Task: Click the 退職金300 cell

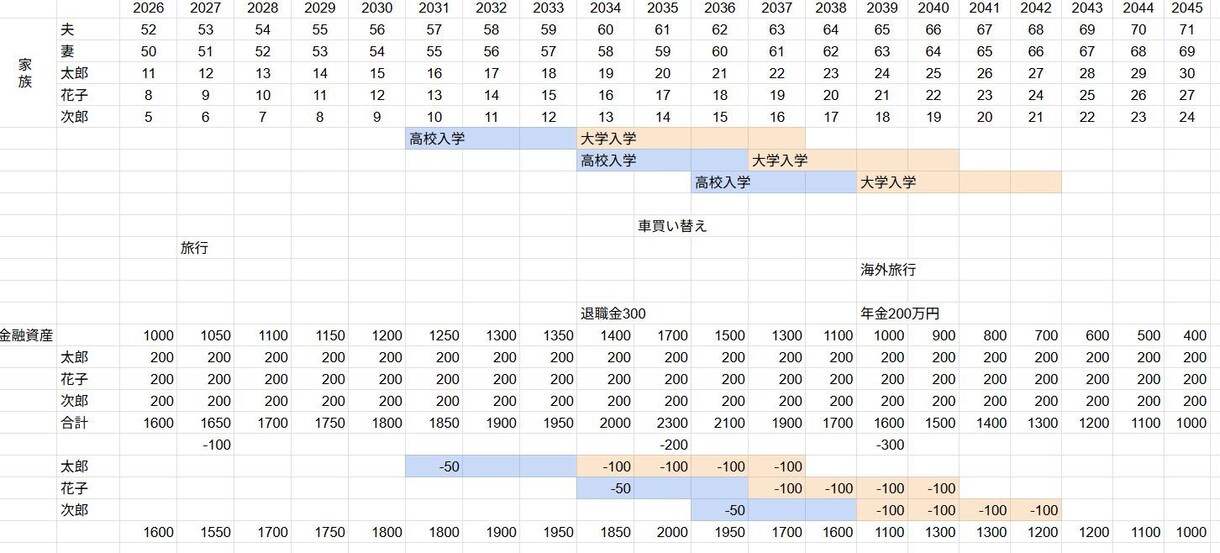Action: (x=613, y=314)
